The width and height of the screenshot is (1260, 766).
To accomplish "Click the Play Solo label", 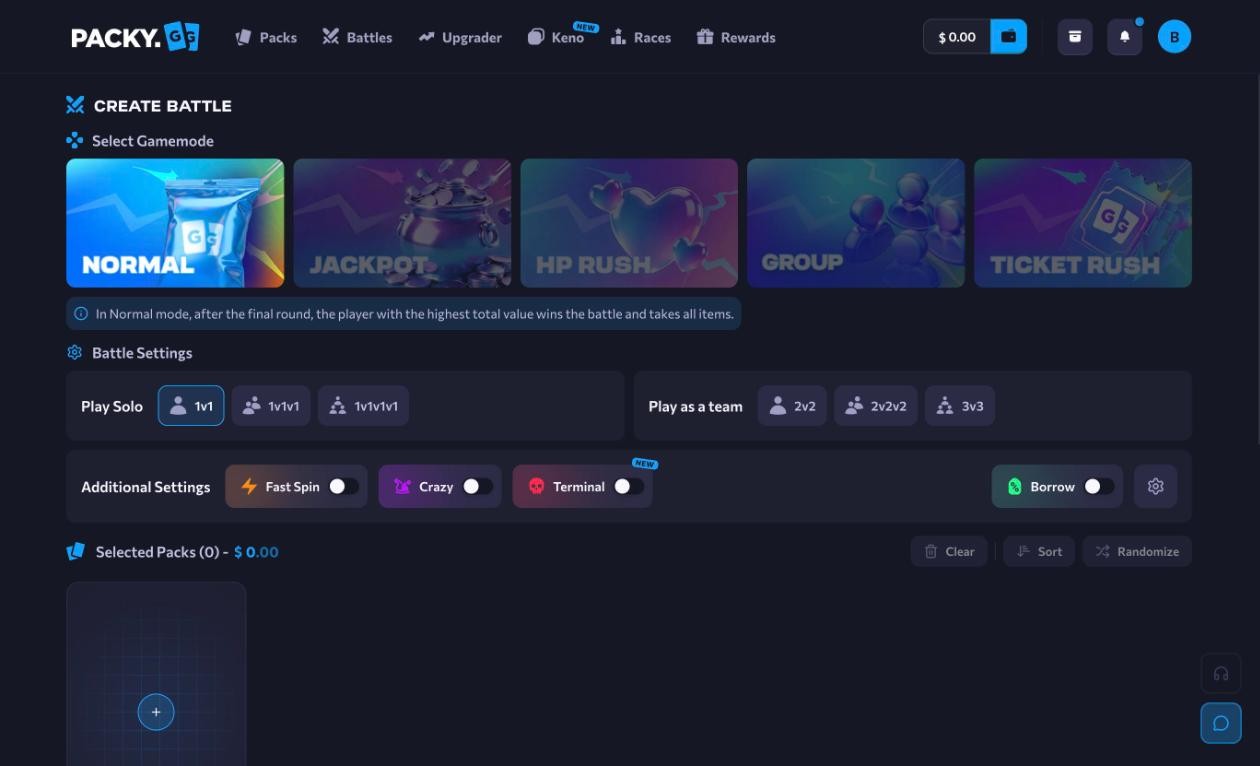I will pos(112,406).
